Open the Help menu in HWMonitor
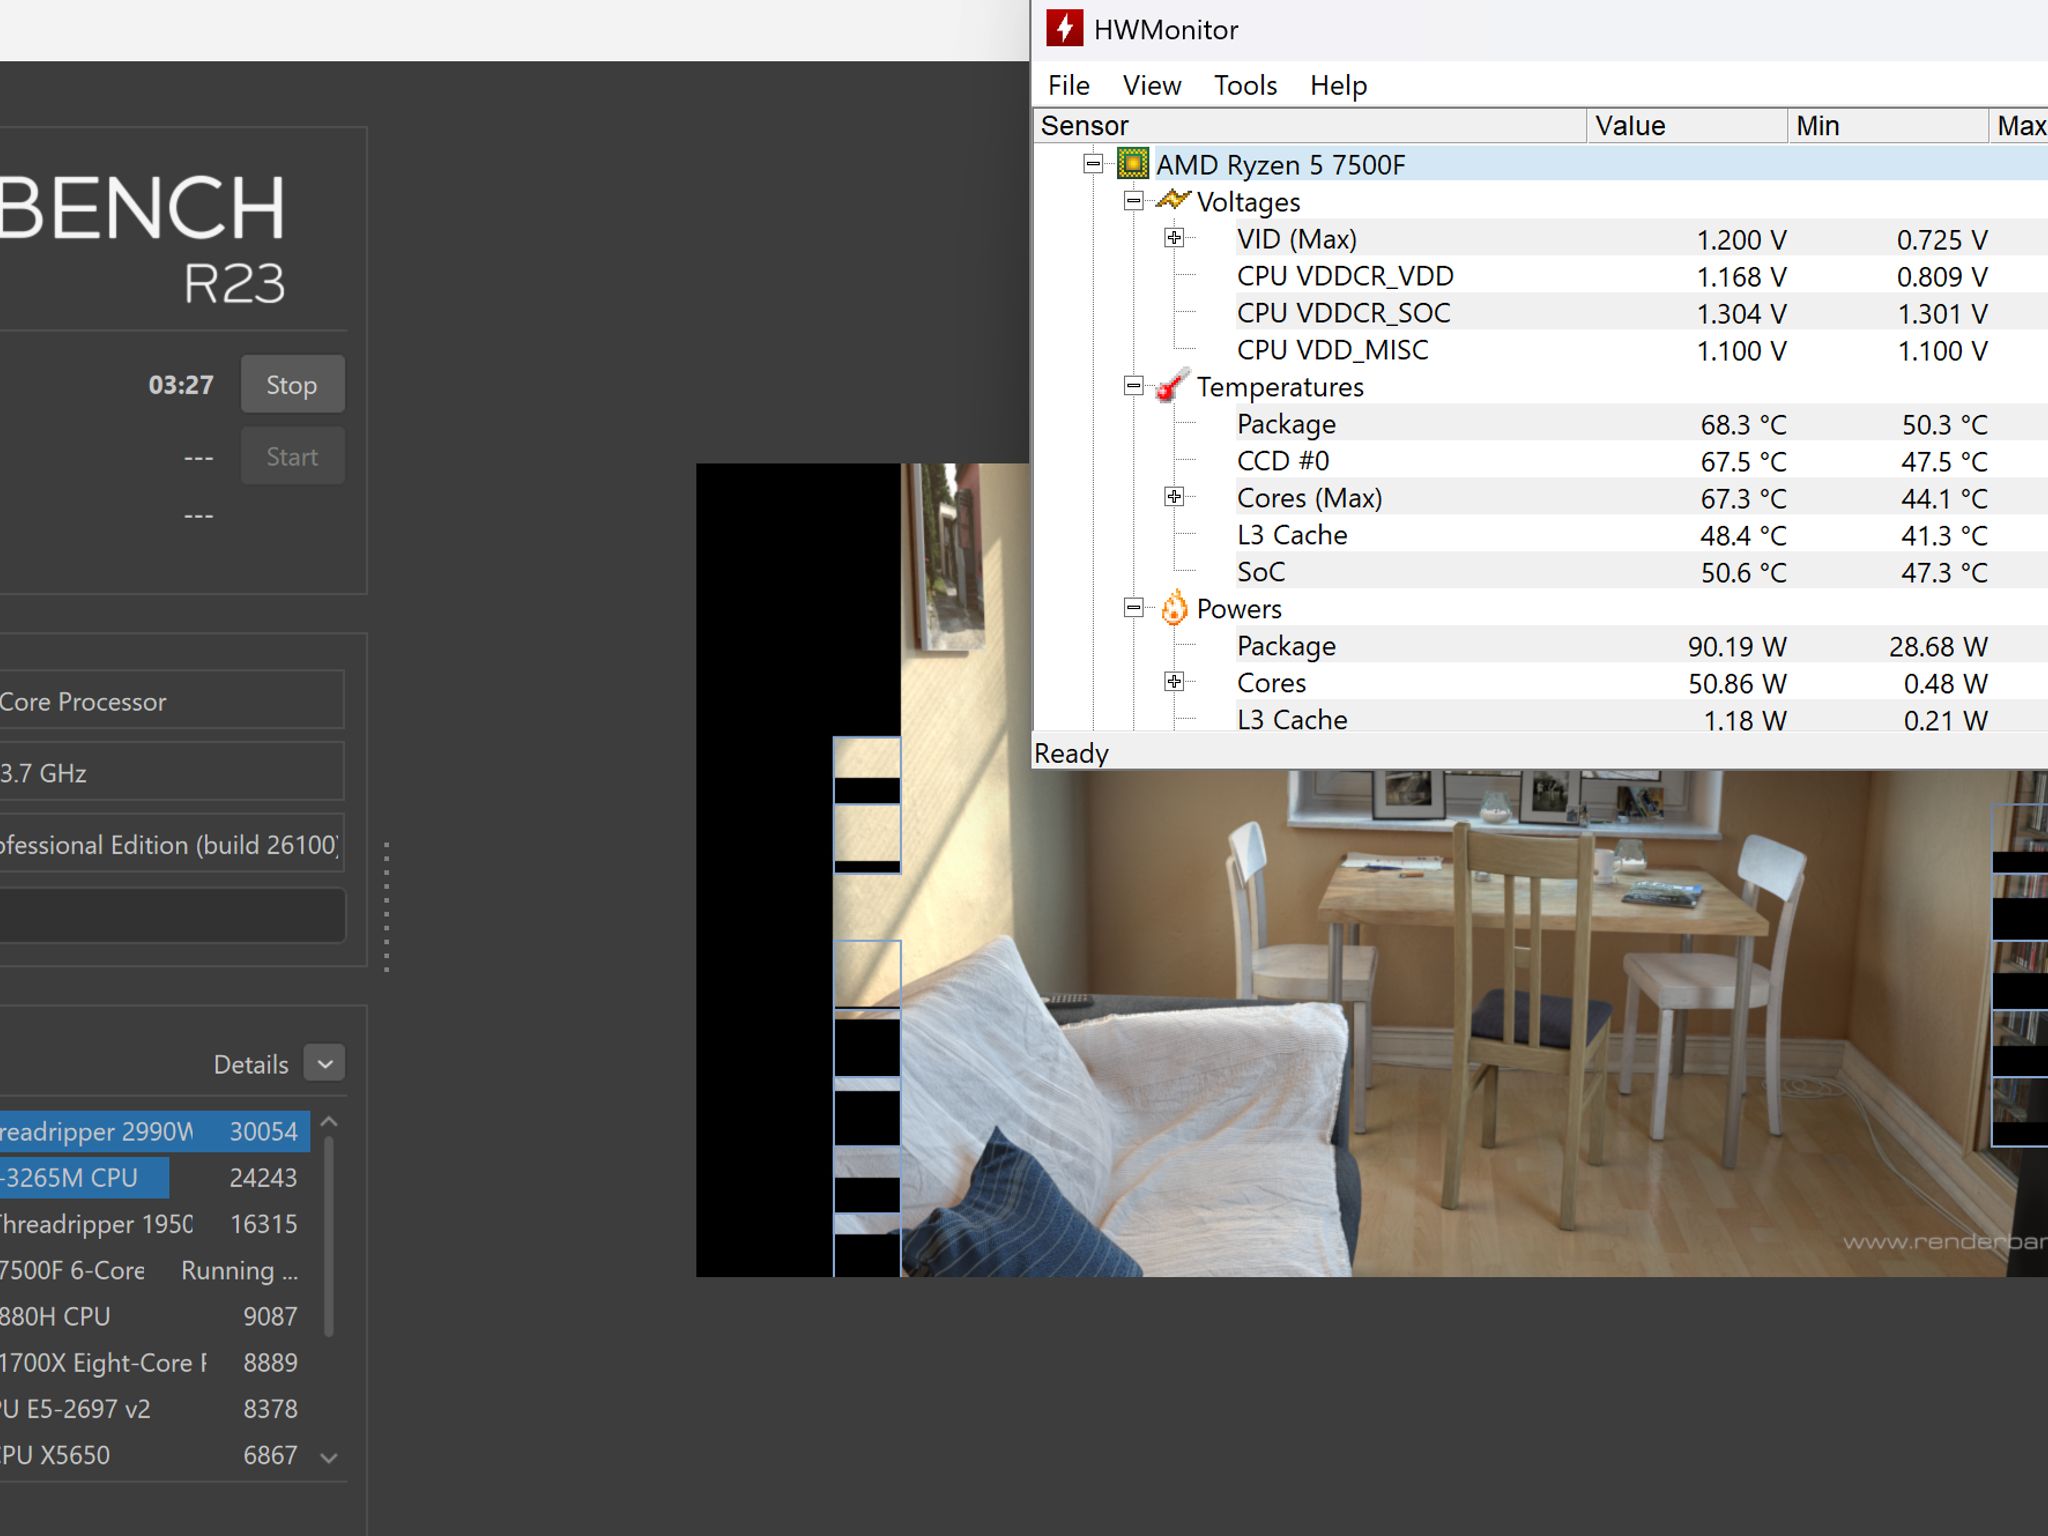2048x1536 pixels. pos(1338,85)
